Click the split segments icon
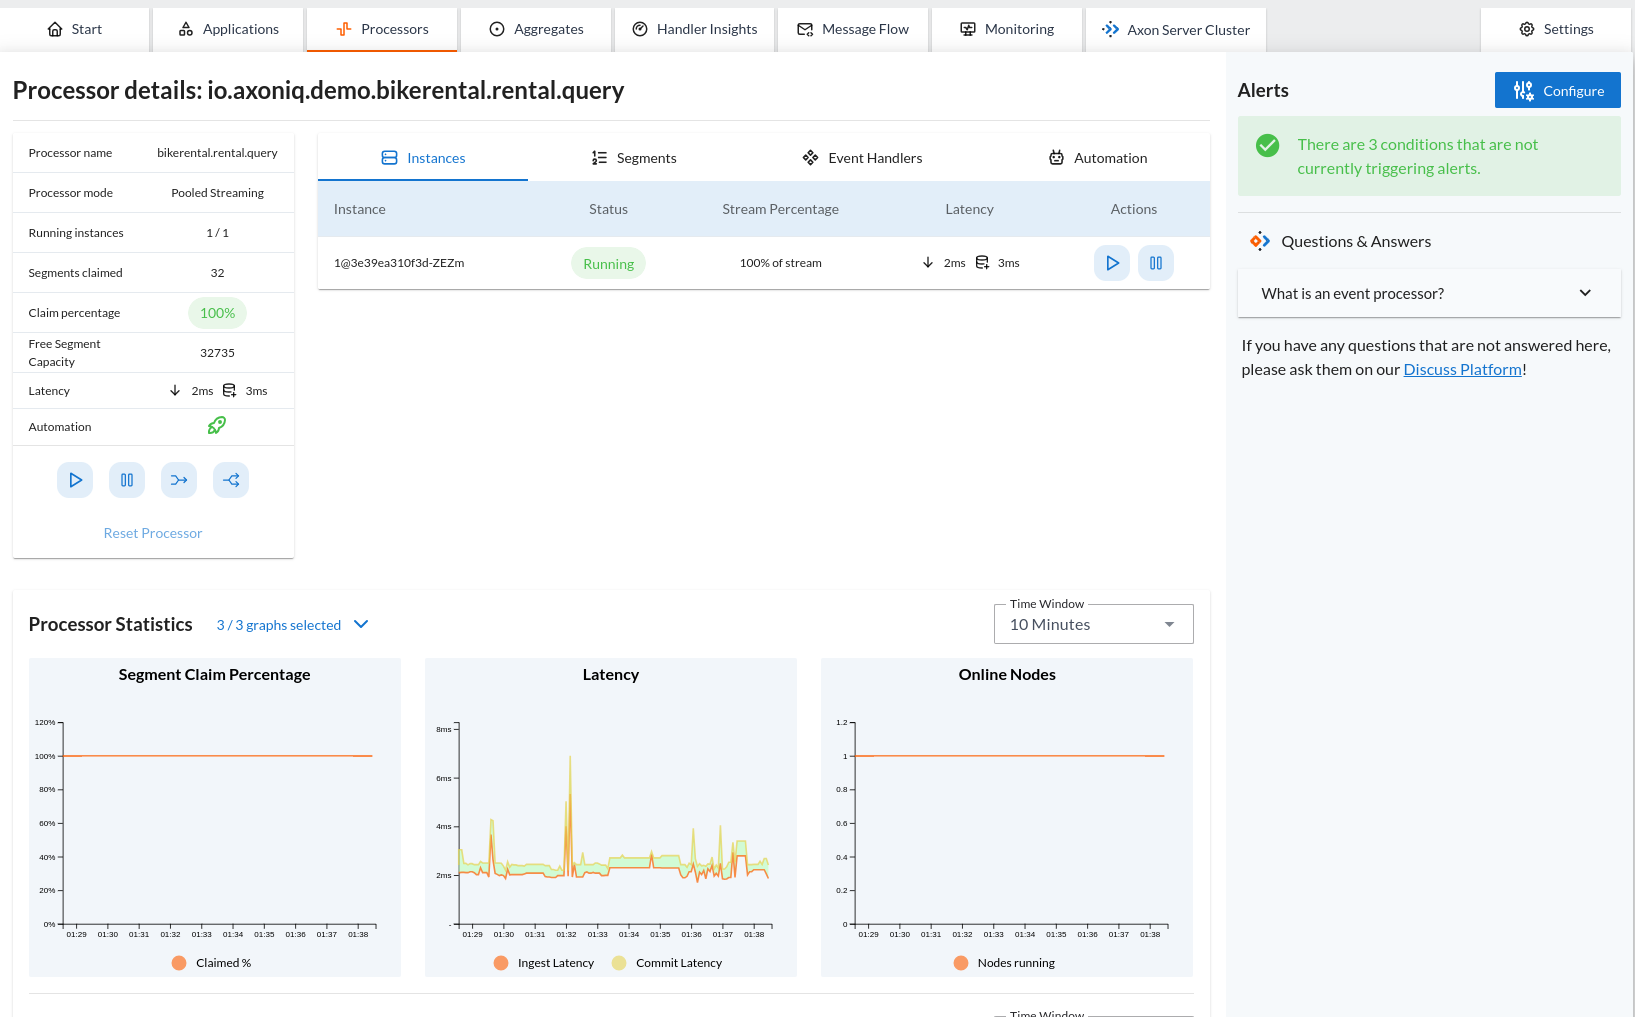This screenshot has width=1635, height=1017. (231, 480)
